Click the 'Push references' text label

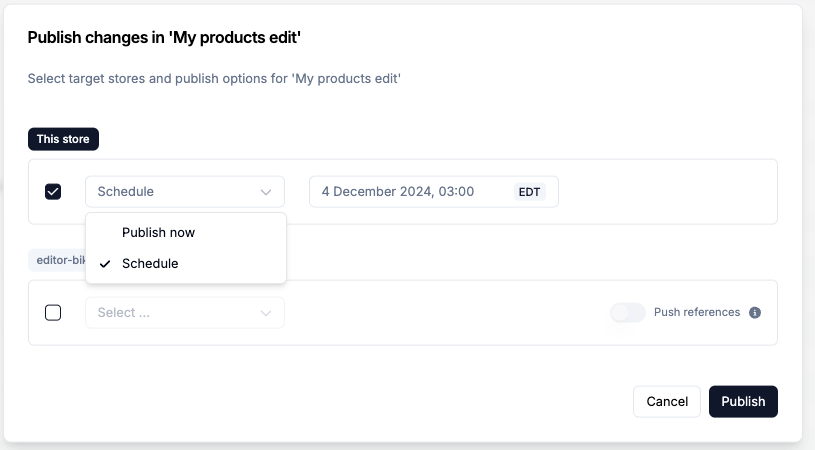(x=697, y=313)
